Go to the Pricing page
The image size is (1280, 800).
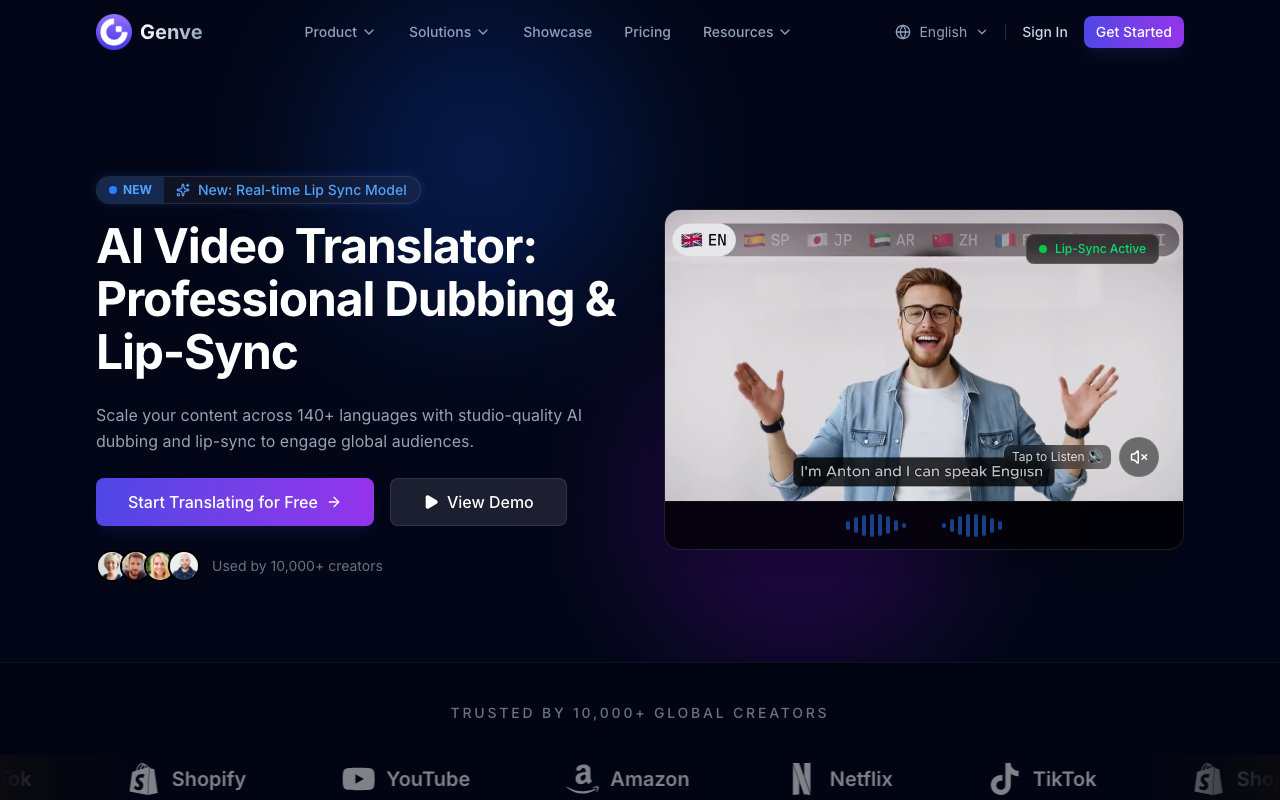(647, 32)
